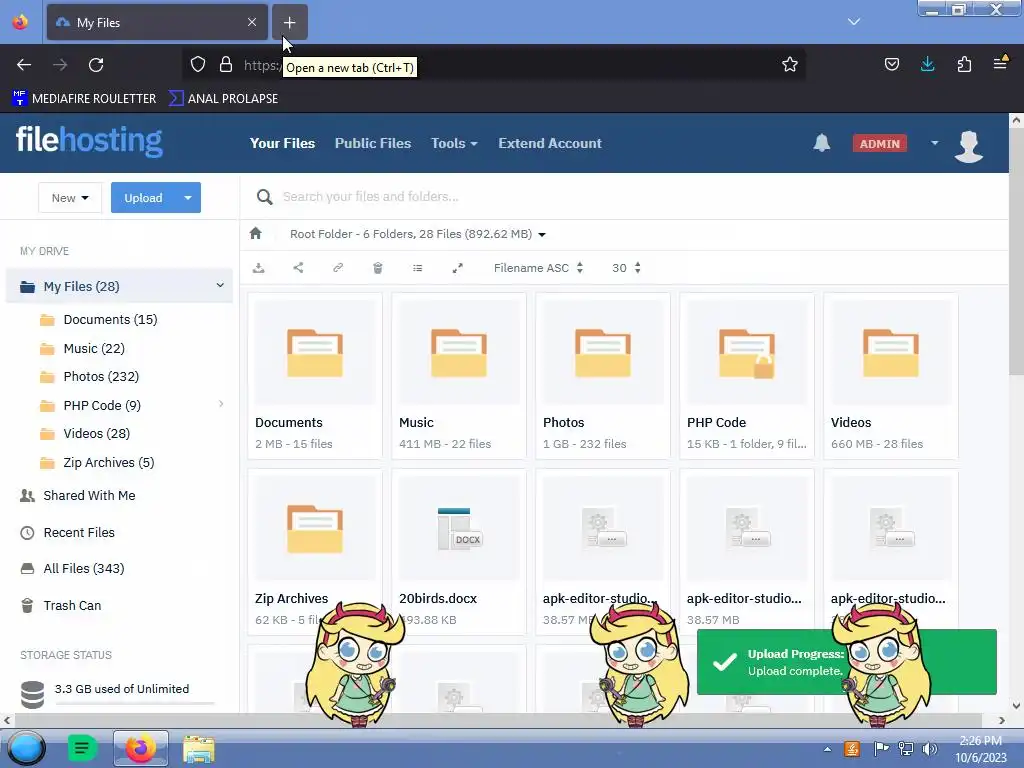Open Trash Can in sidebar

72,606
